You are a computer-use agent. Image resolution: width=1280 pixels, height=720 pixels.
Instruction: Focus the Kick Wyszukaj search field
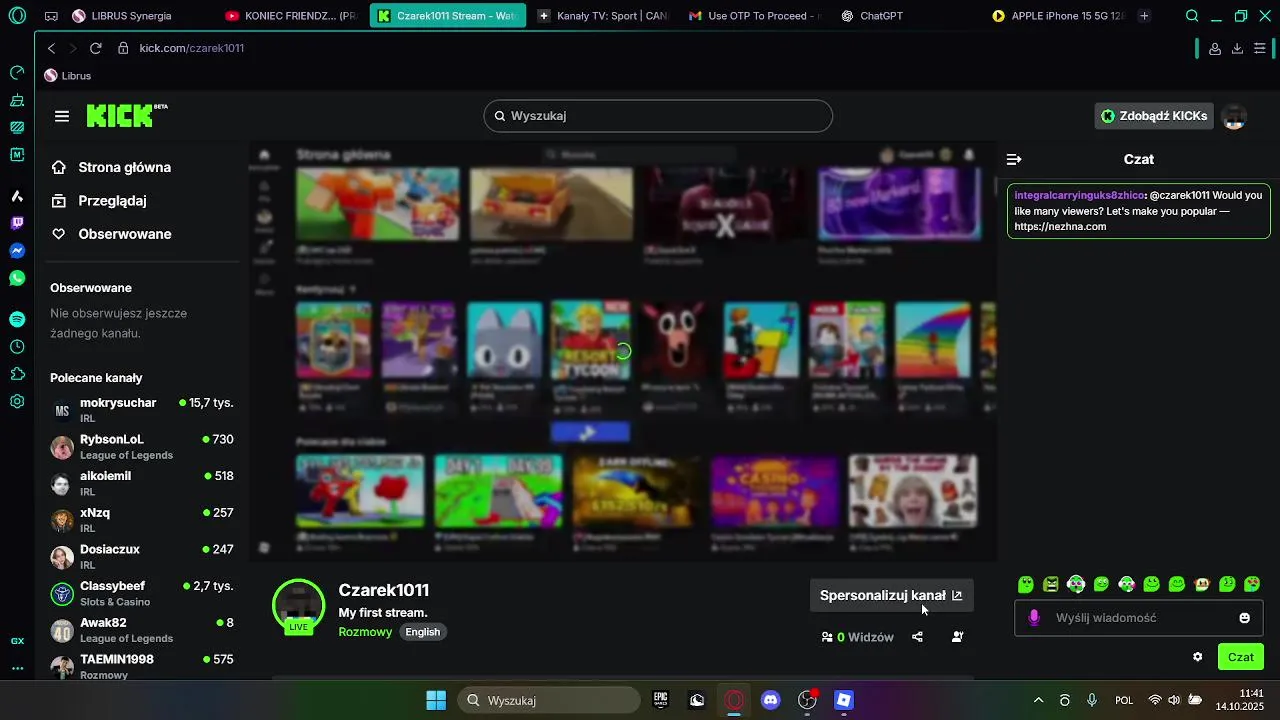coord(658,116)
